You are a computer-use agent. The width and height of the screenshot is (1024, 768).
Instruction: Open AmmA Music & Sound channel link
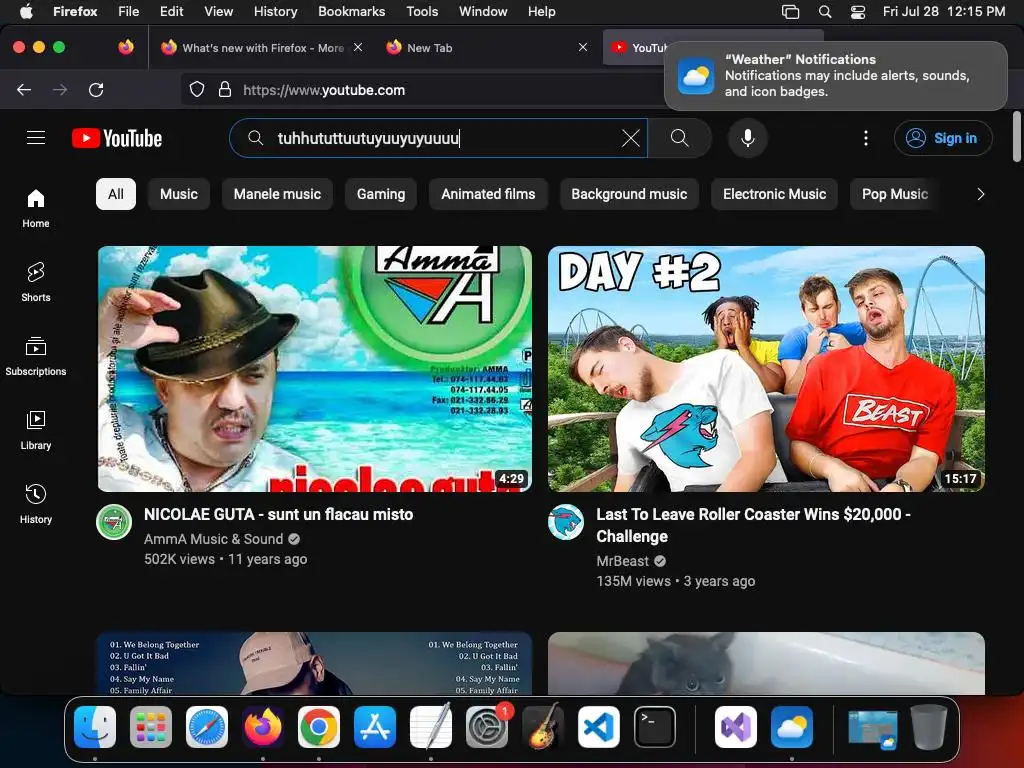click(214, 539)
